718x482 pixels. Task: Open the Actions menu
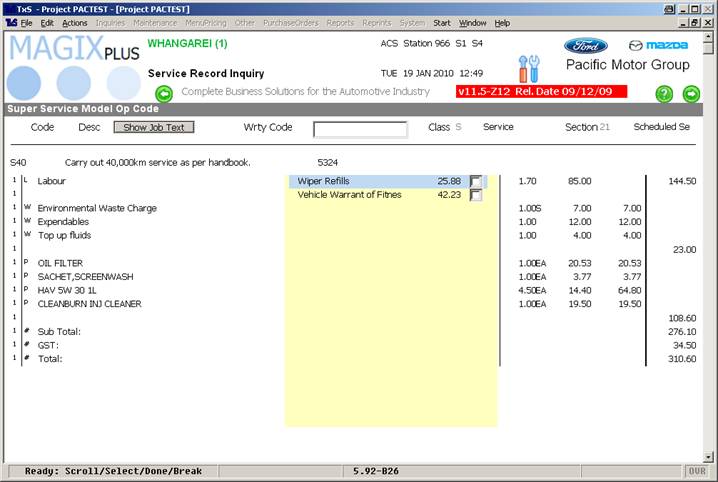[74, 22]
